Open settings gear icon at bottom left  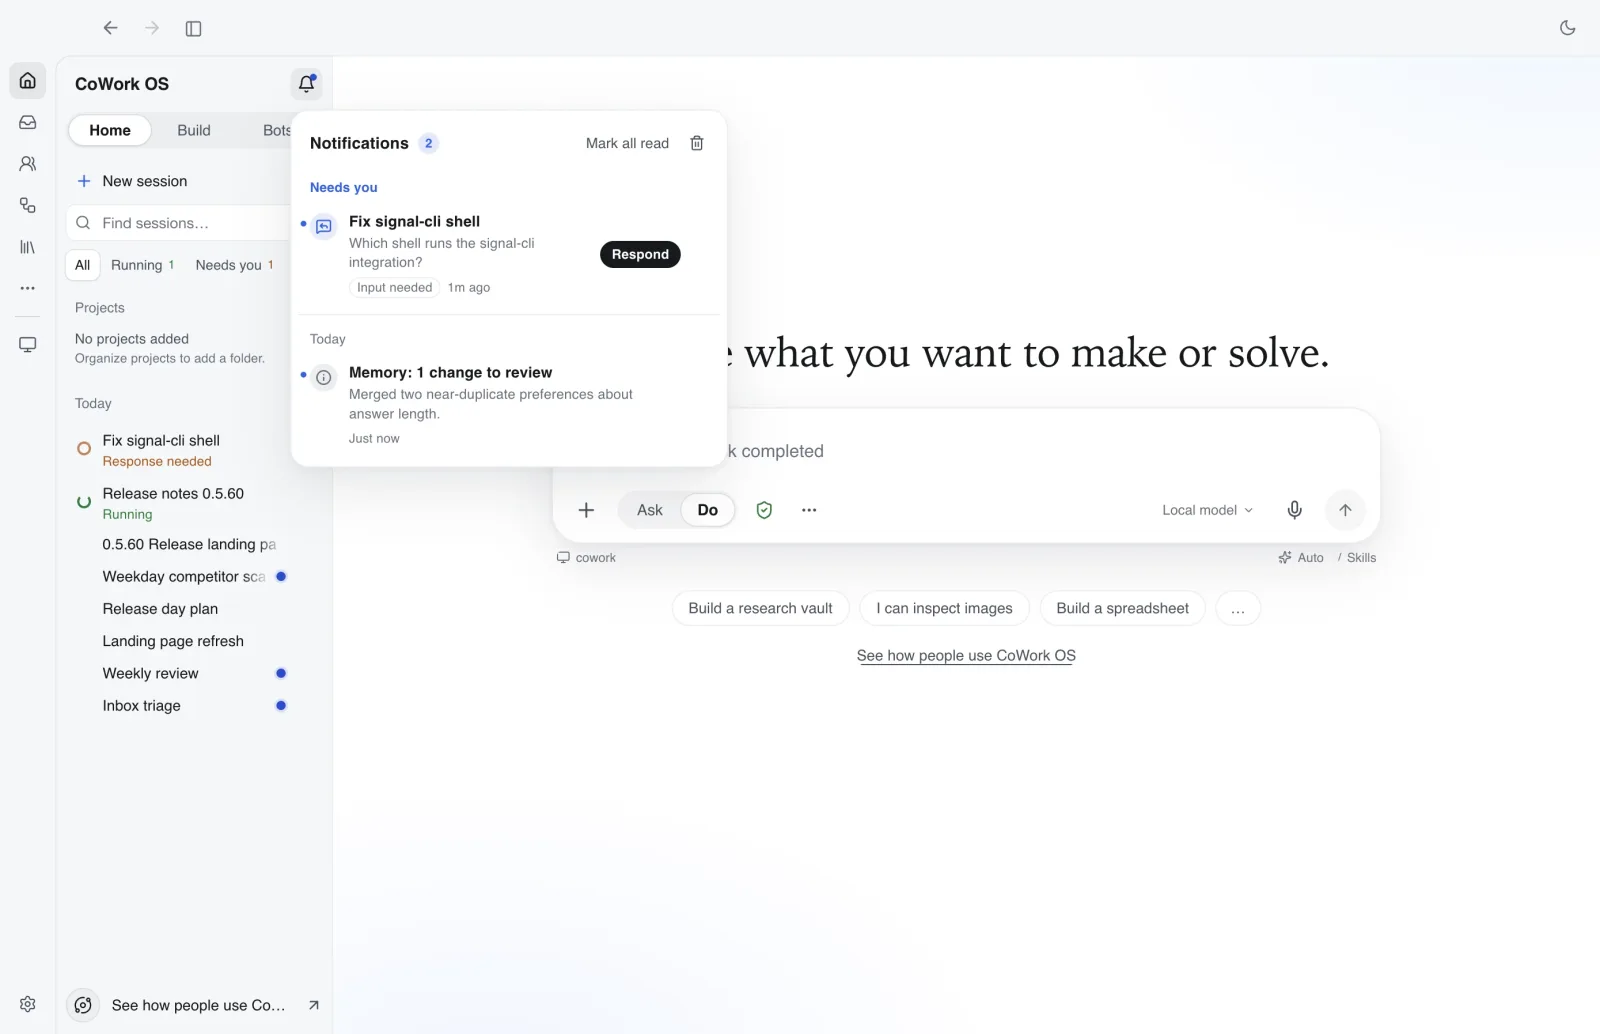28,1004
